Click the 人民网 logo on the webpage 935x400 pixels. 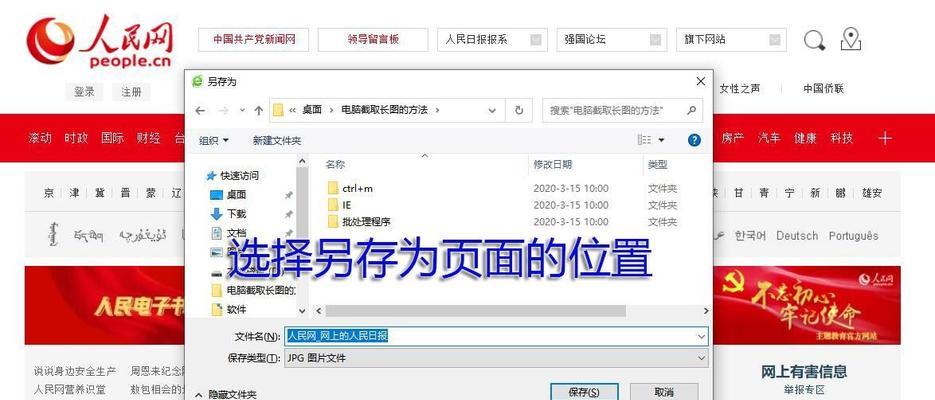(100, 41)
